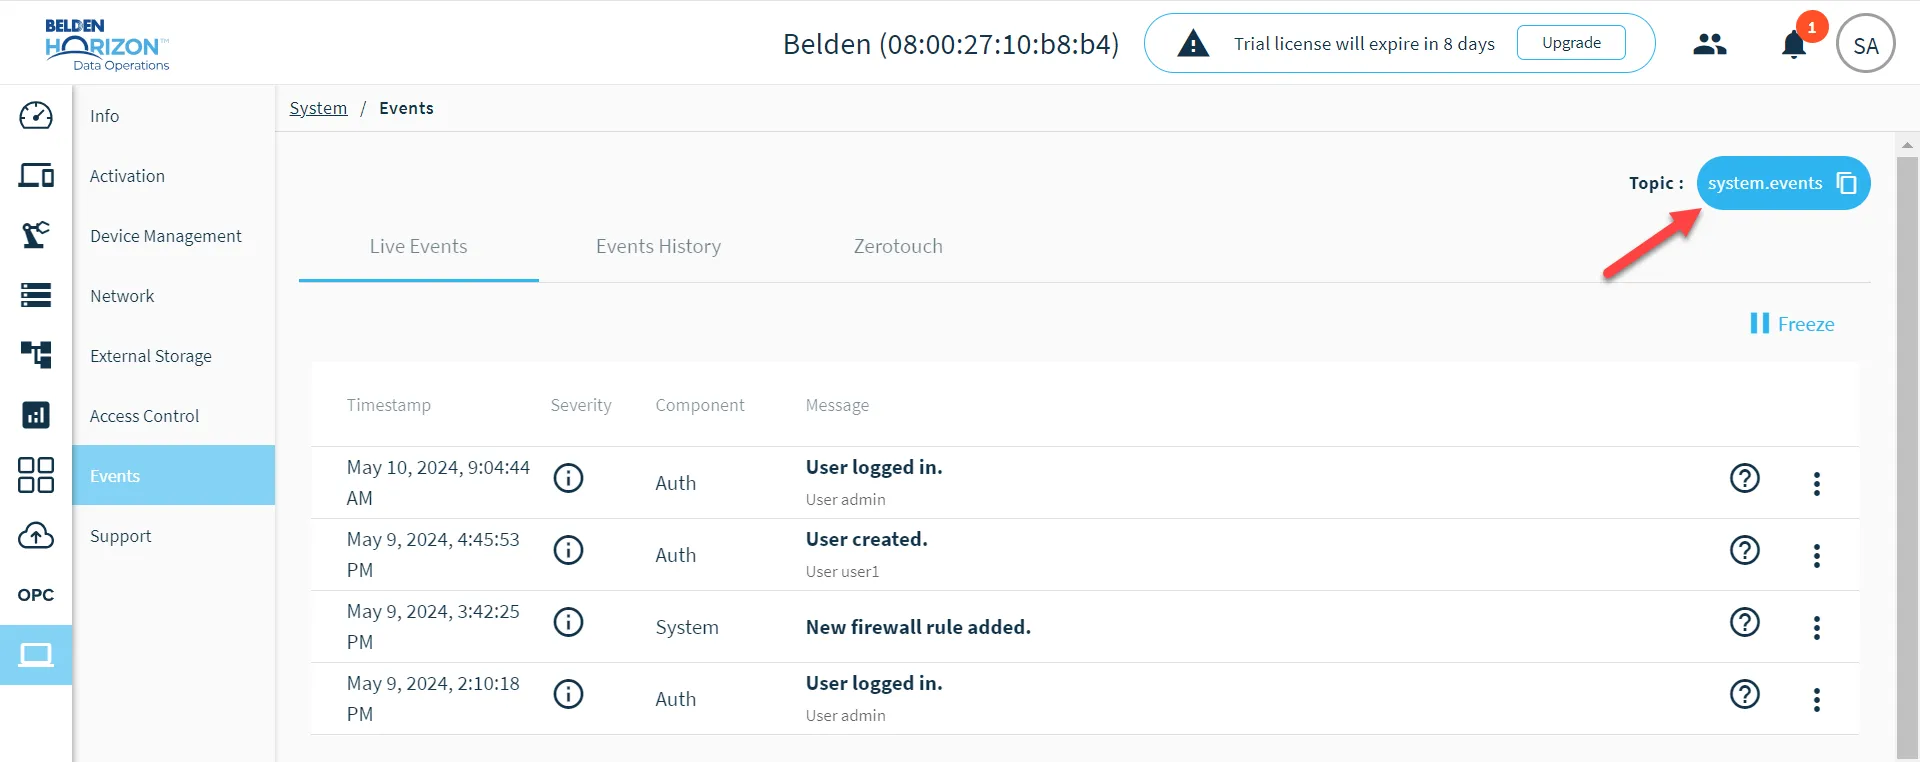Click the flow blocks icon in sidebar
1920x762 pixels.
[x=36, y=355]
